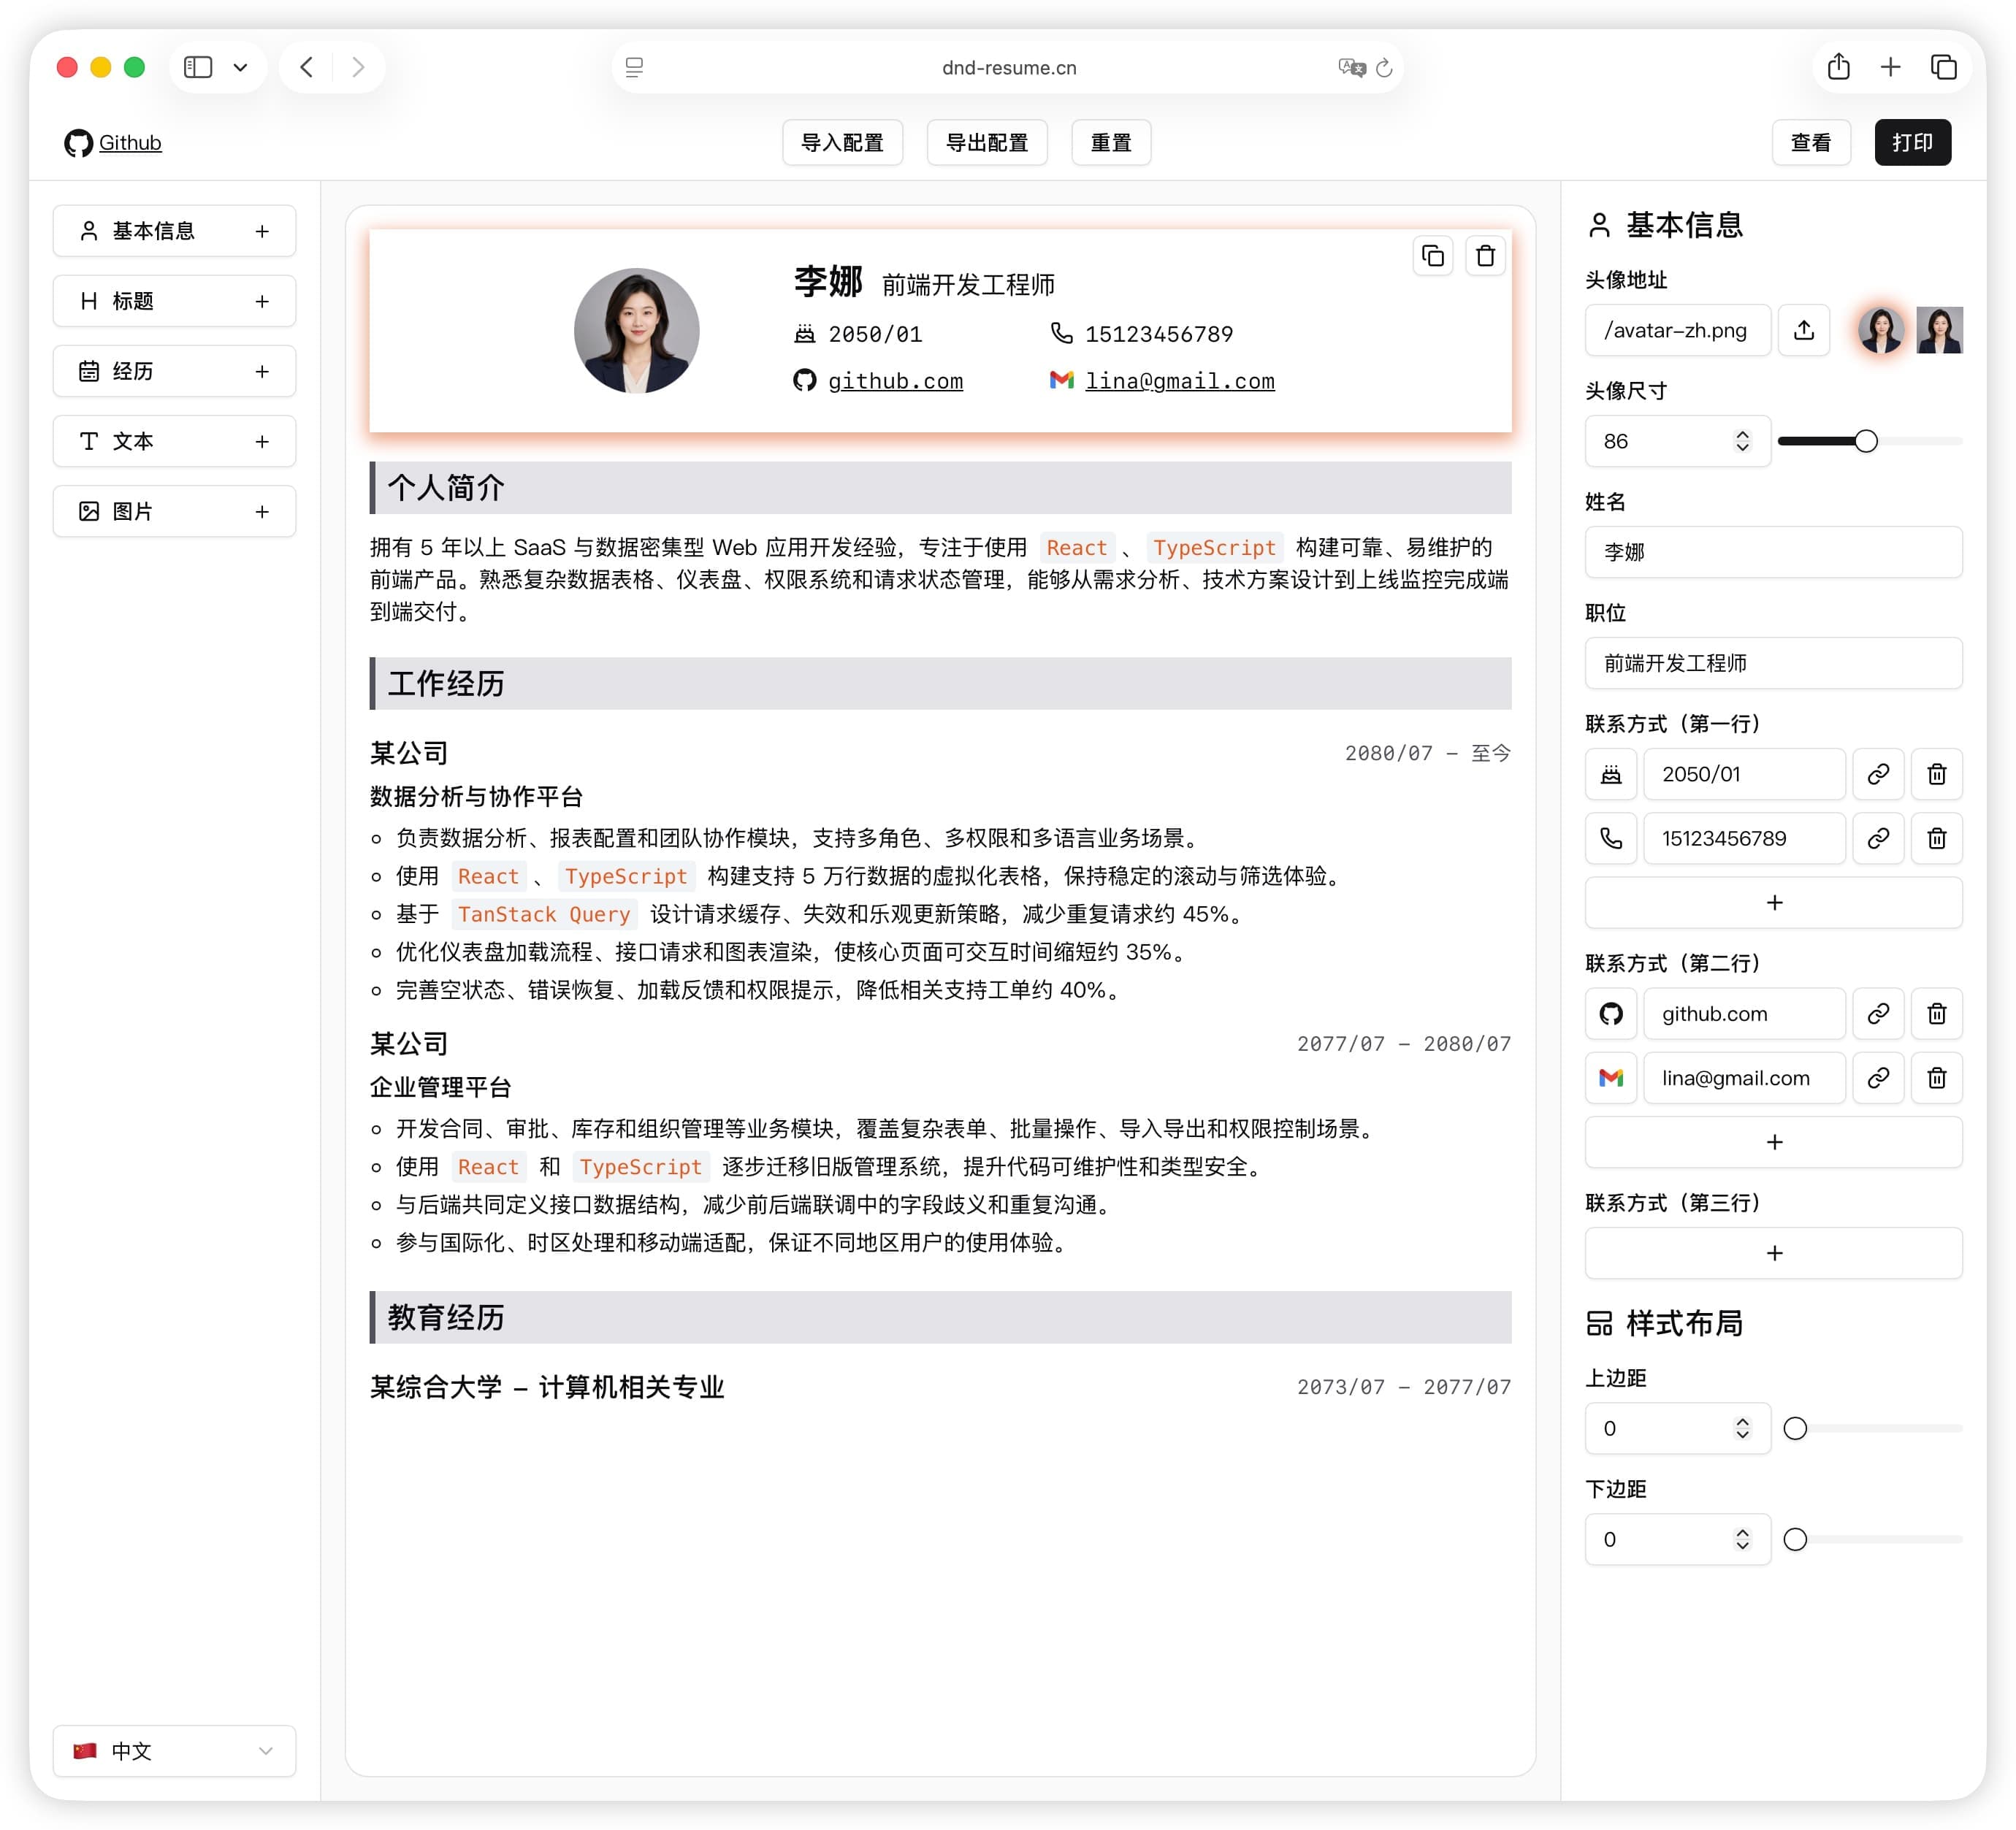Add a 标题 heading block
Viewport: 2016px width, 1830px height.
point(174,301)
